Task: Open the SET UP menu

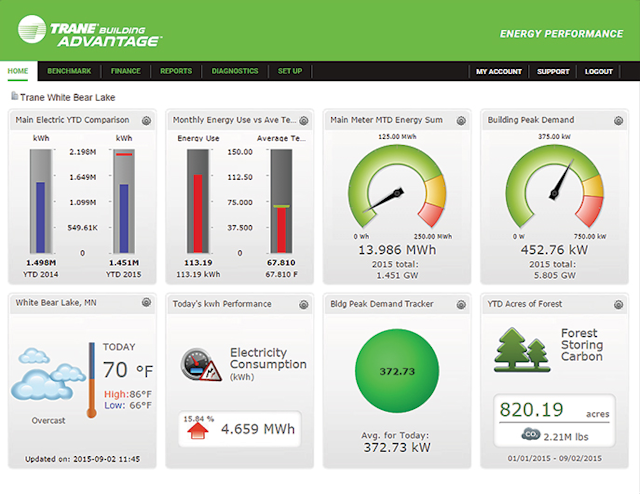Action: coord(290,71)
